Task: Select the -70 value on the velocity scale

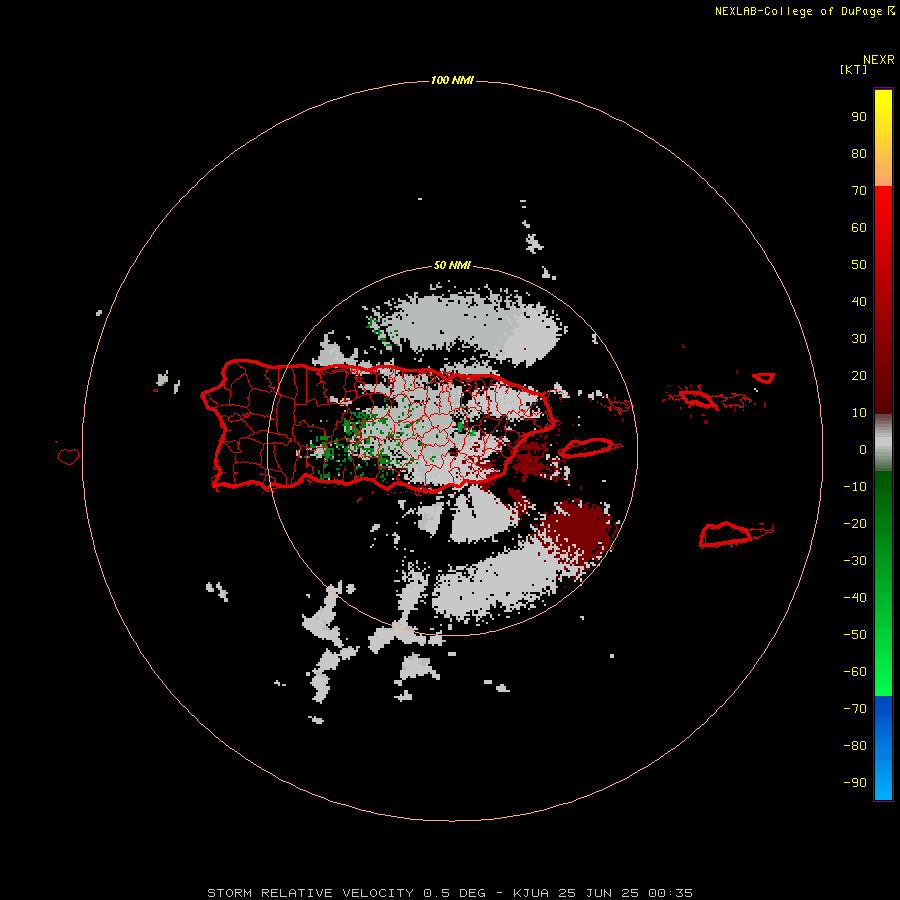Action: [855, 709]
